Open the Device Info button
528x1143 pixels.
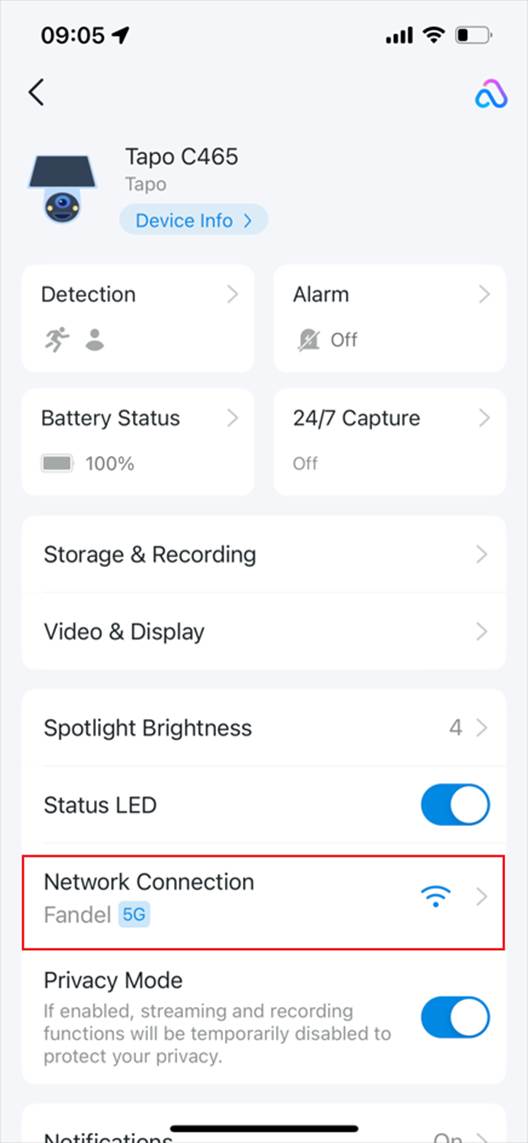(193, 220)
